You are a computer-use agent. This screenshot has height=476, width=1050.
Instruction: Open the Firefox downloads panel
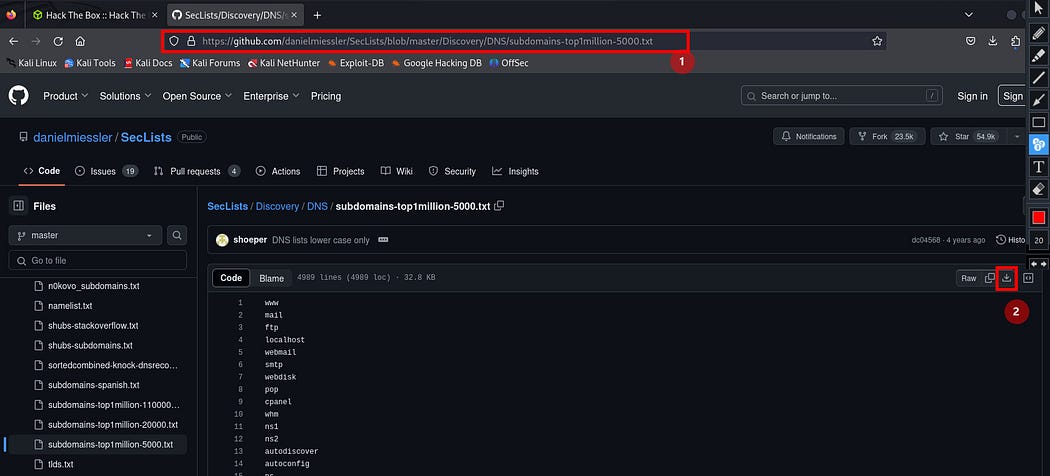click(993, 41)
